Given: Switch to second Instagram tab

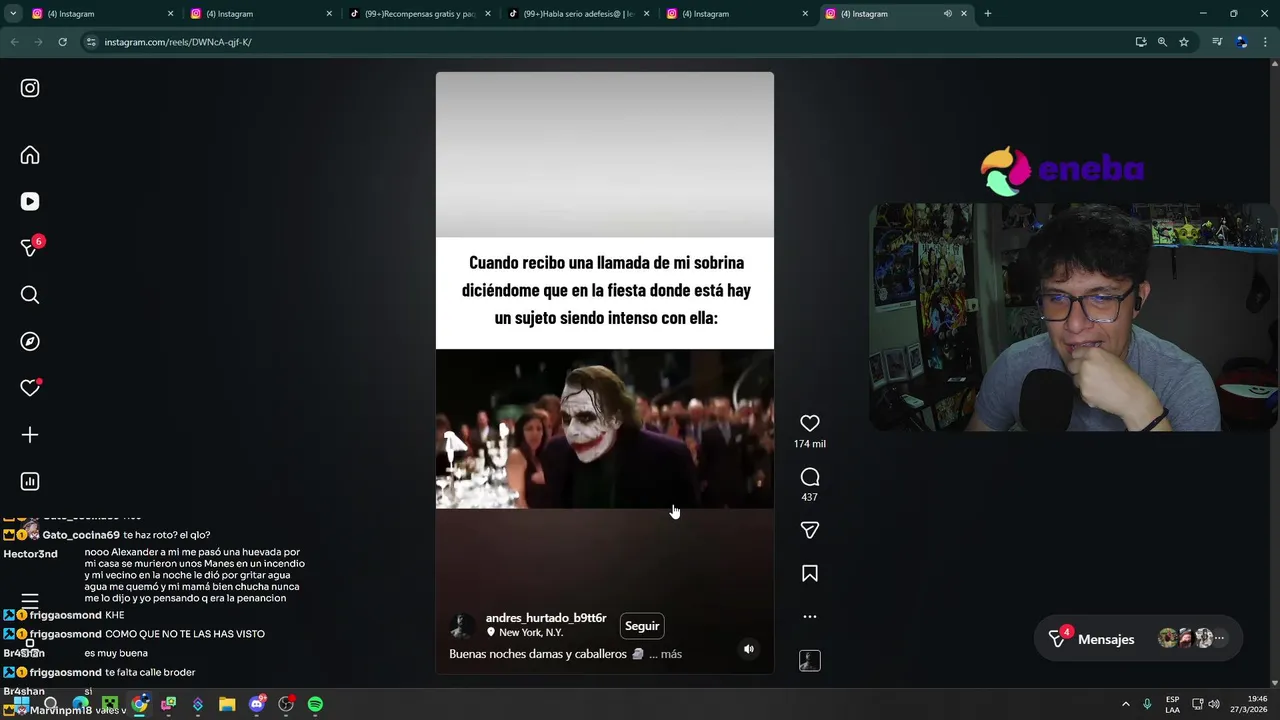Looking at the screenshot, I should click(x=259, y=14).
